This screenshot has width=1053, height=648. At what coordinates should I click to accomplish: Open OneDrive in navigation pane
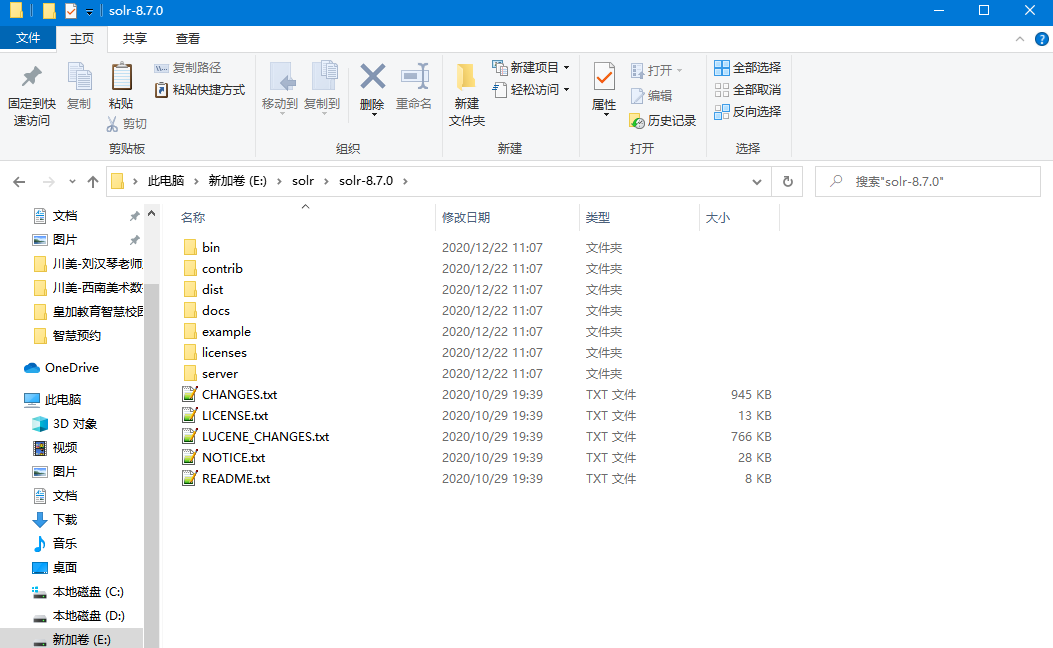coord(72,368)
